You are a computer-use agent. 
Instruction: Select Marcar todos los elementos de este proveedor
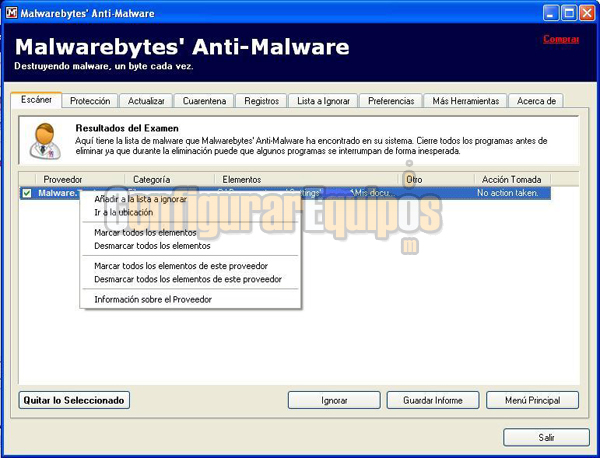coord(190,266)
